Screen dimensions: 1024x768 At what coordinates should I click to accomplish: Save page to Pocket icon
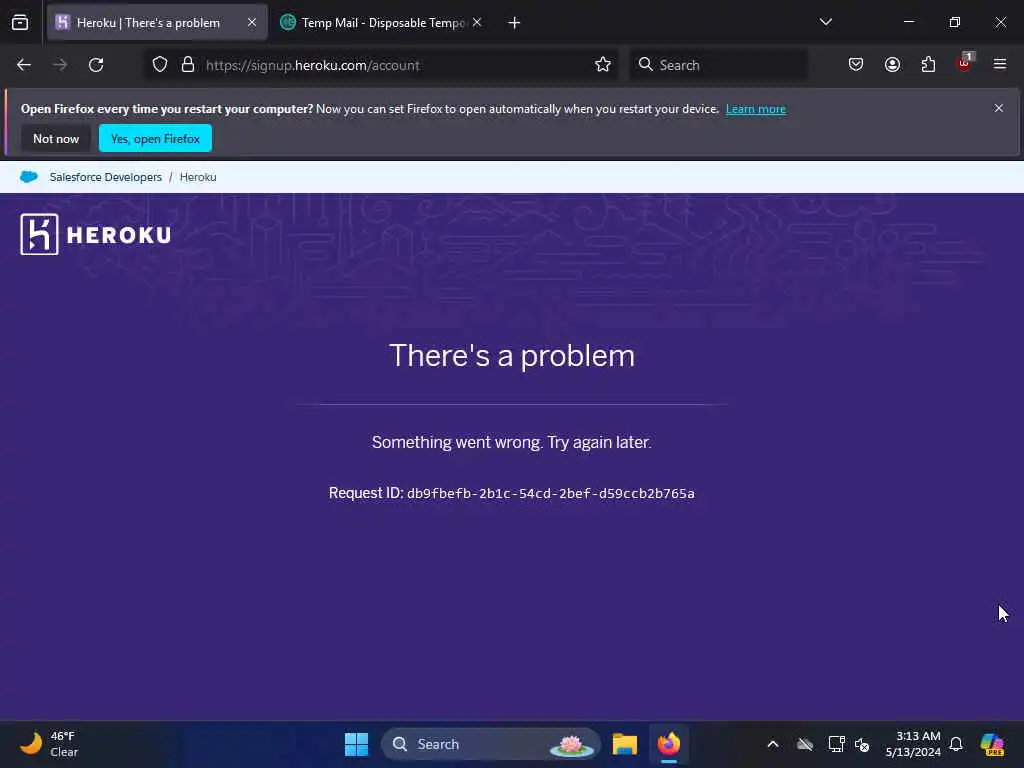coord(856,65)
